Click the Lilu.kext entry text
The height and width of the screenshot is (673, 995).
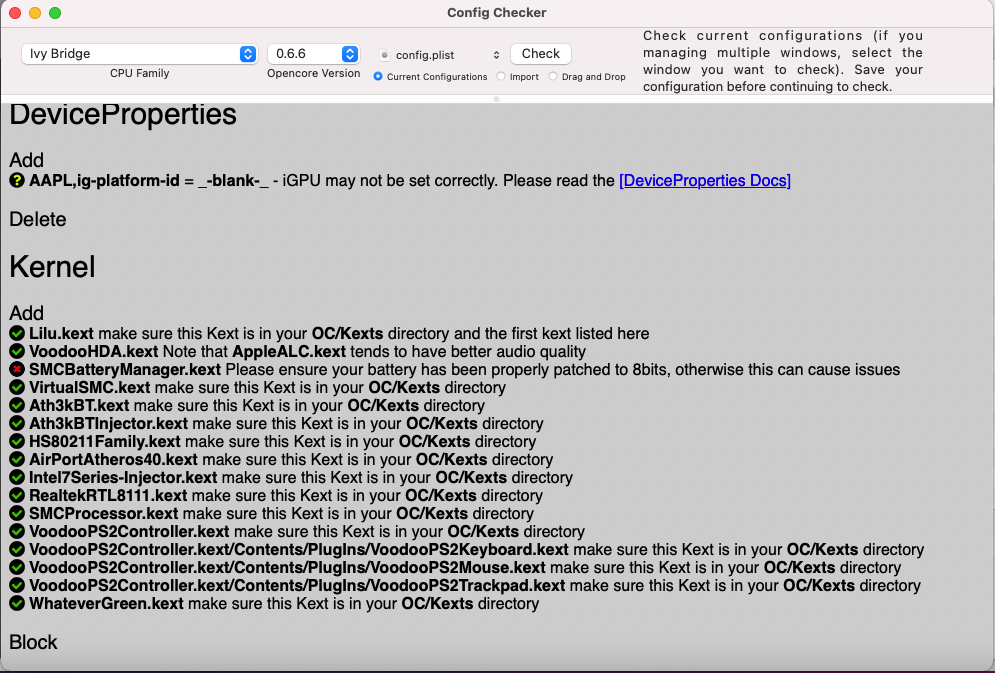(339, 333)
